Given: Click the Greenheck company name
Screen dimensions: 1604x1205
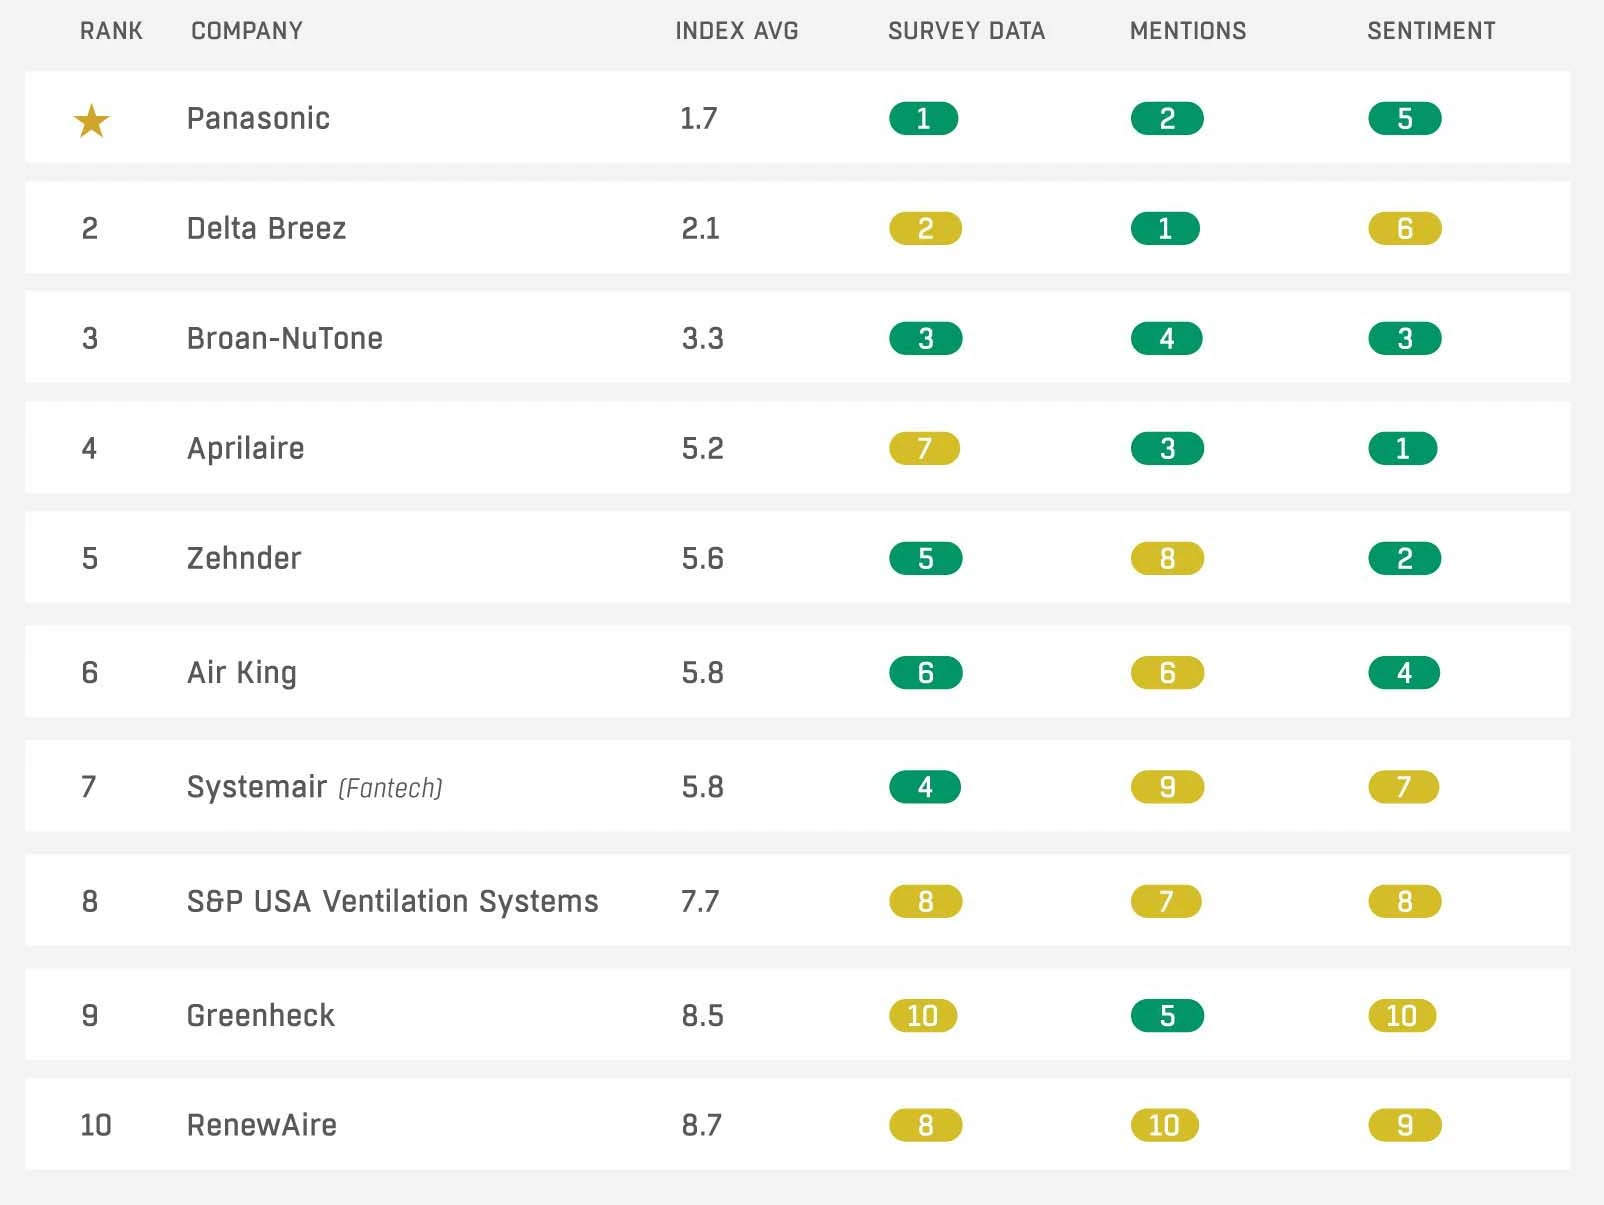Looking at the screenshot, I should click(261, 1015).
